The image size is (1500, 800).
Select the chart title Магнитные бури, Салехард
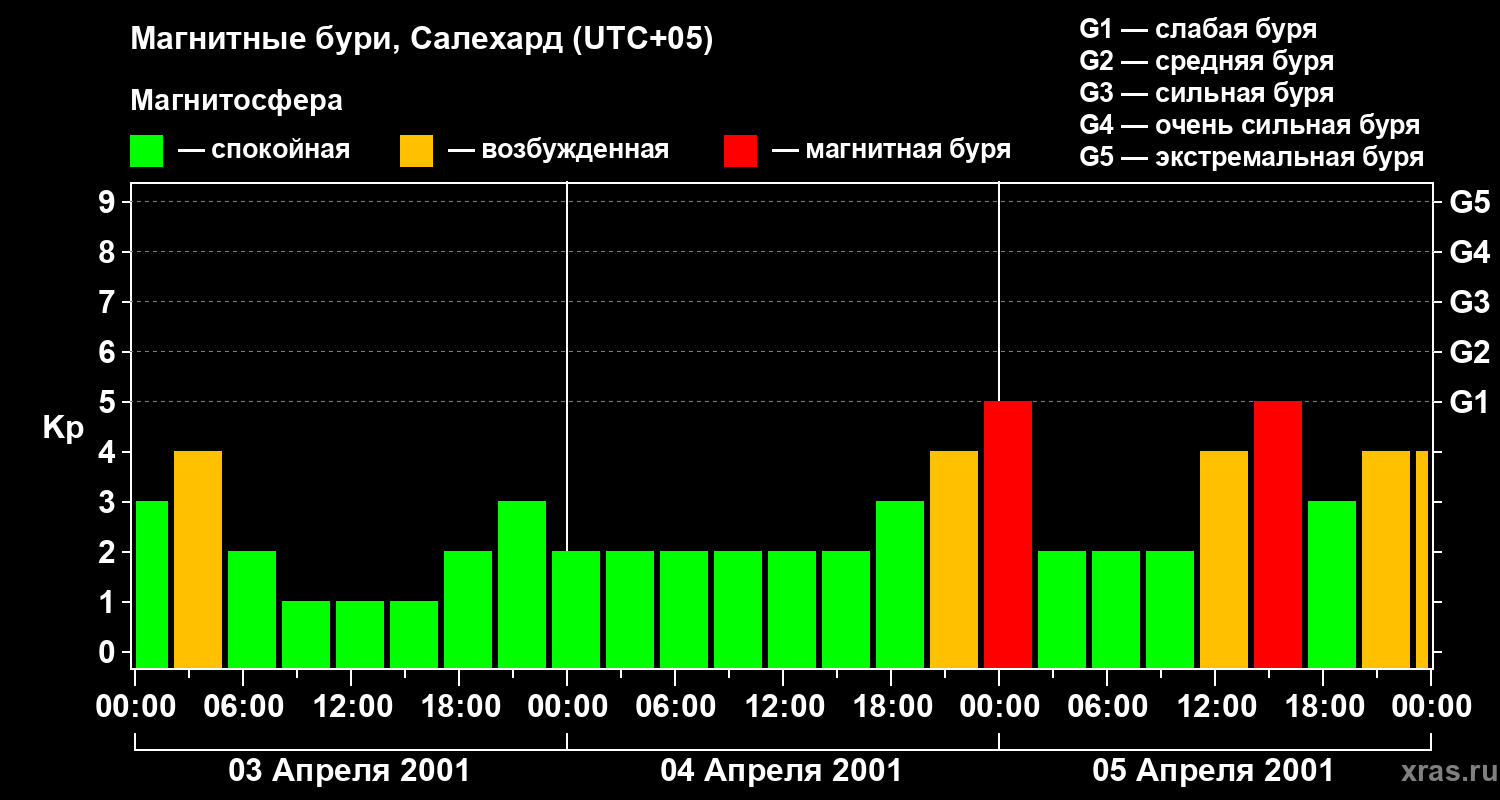tap(422, 40)
